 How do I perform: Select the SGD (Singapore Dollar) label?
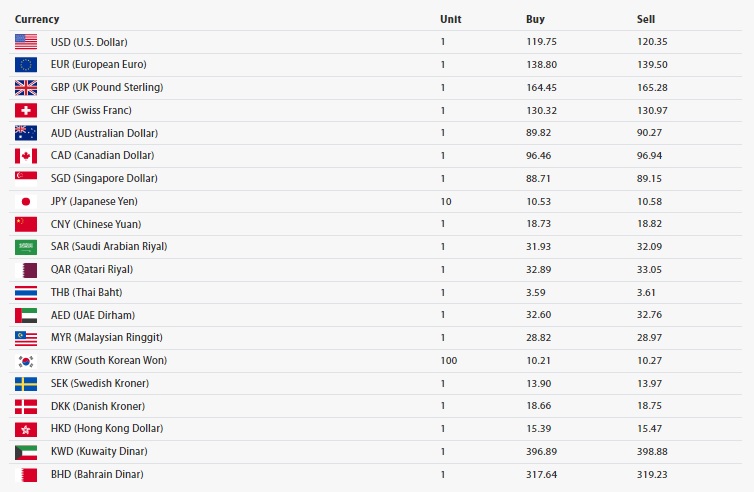(x=104, y=178)
